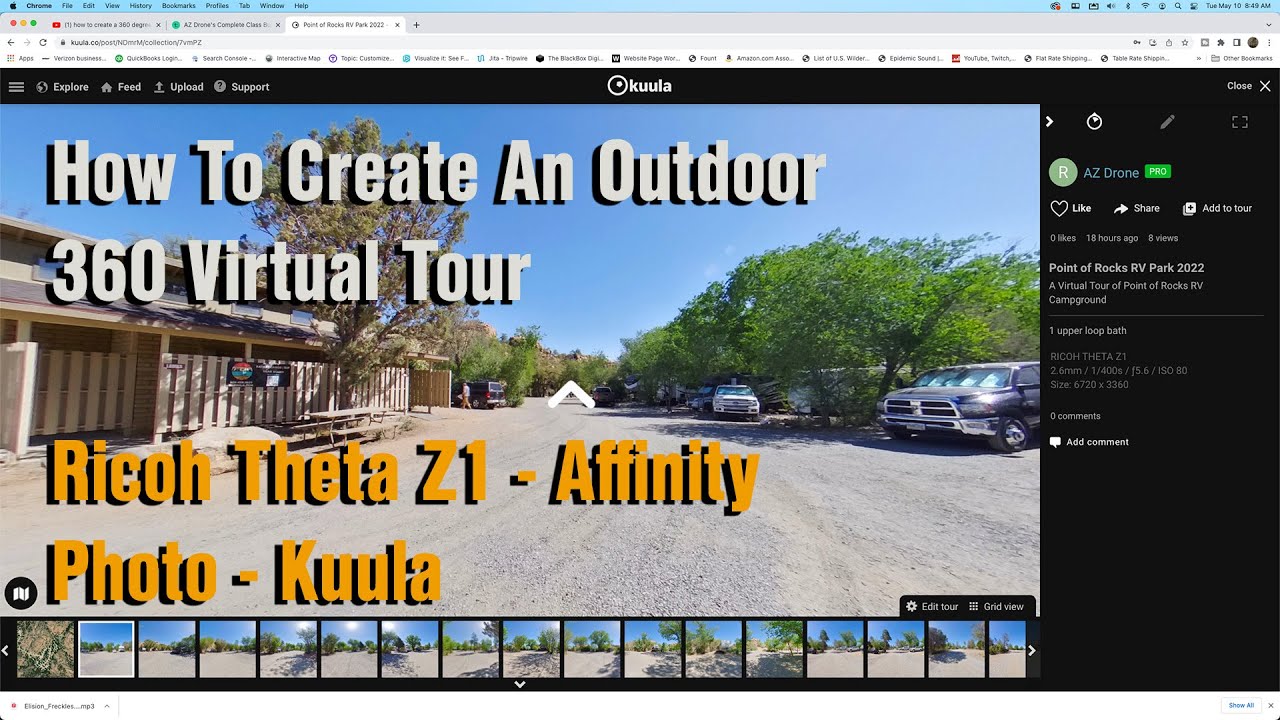This screenshot has height=720, width=1280.
Task: Click forward navigation arrow hotspot in panorama
Action: pyautogui.click(x=571, y=395)
